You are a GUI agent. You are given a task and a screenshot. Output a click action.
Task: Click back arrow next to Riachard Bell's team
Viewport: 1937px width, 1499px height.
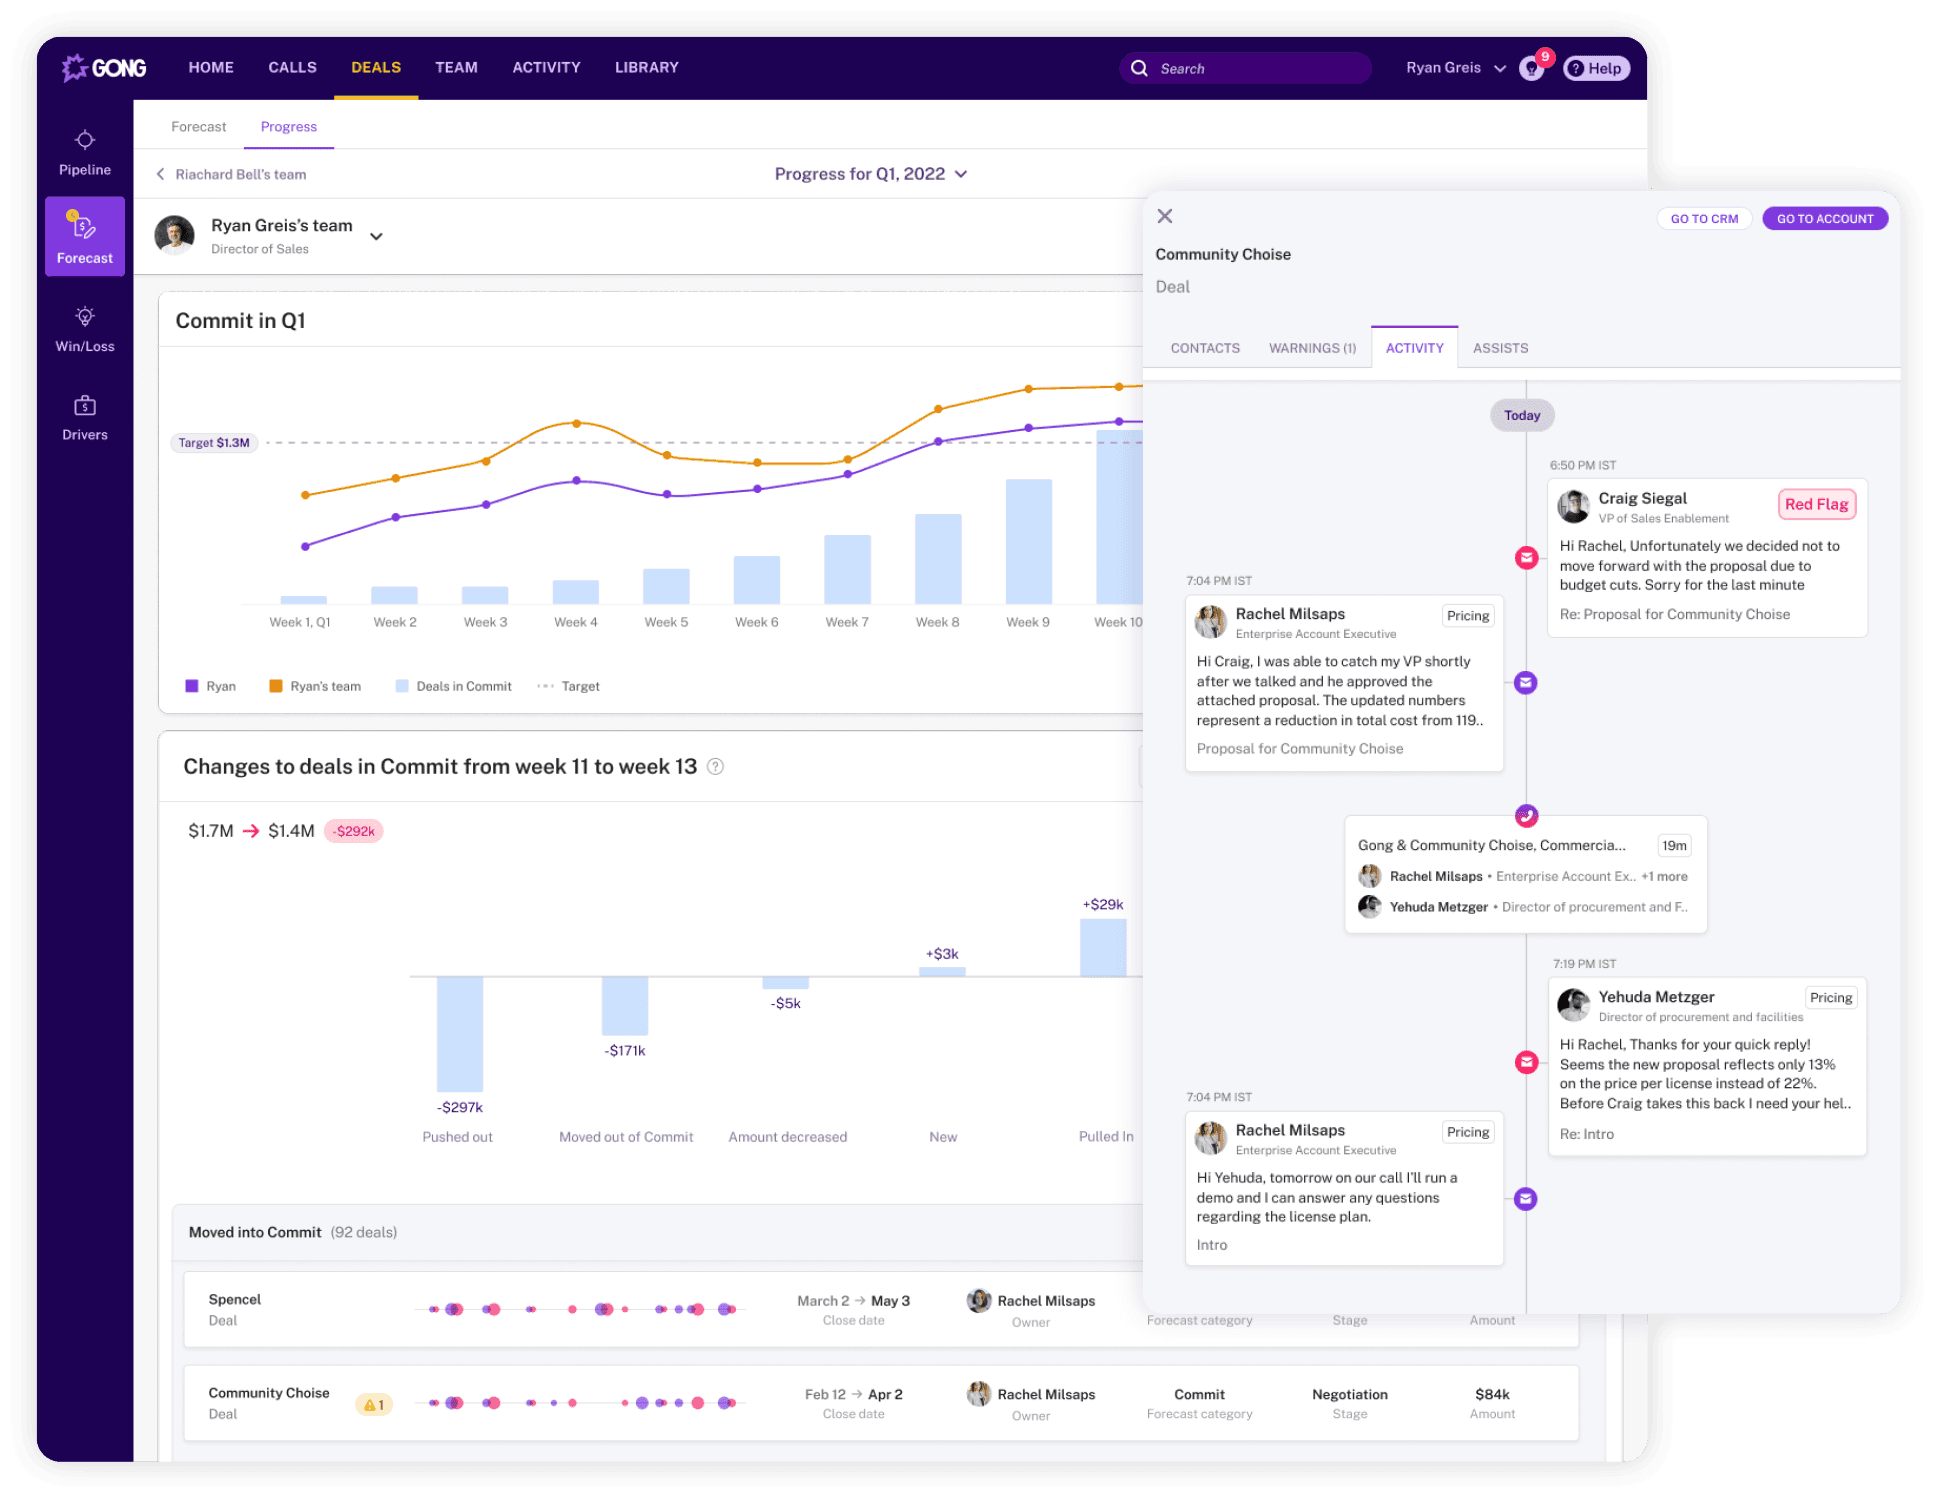point(160,174)
